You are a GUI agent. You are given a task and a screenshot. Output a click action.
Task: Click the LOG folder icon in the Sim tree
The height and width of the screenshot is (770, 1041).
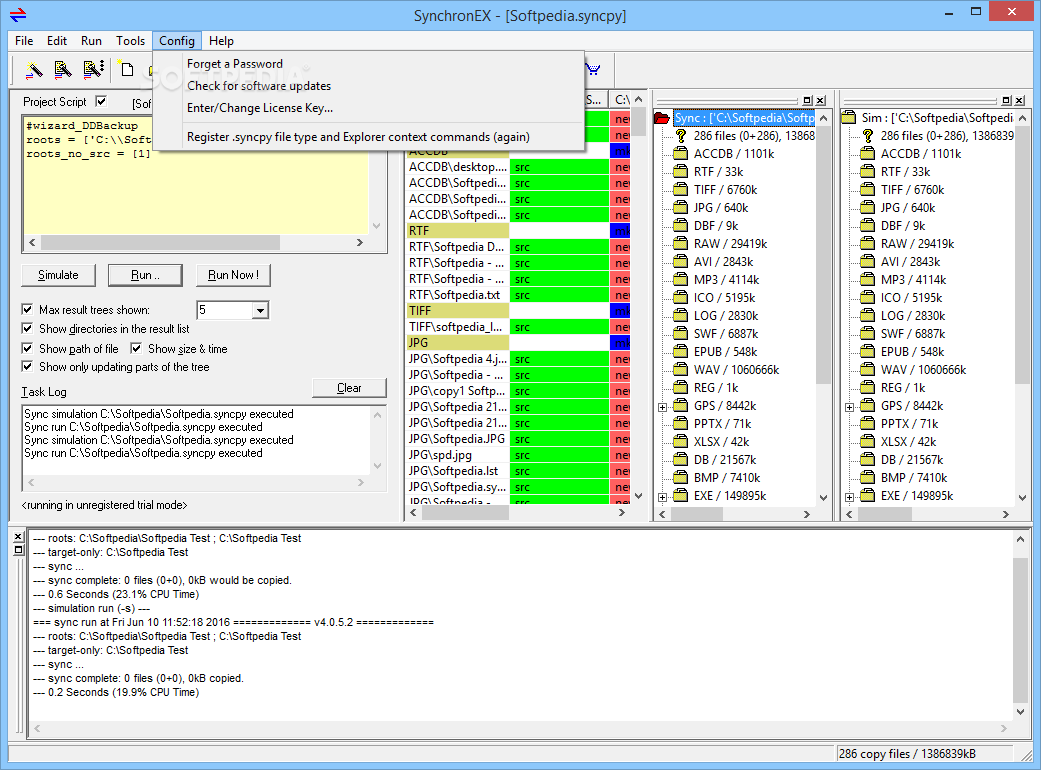[x=867, y=315]
